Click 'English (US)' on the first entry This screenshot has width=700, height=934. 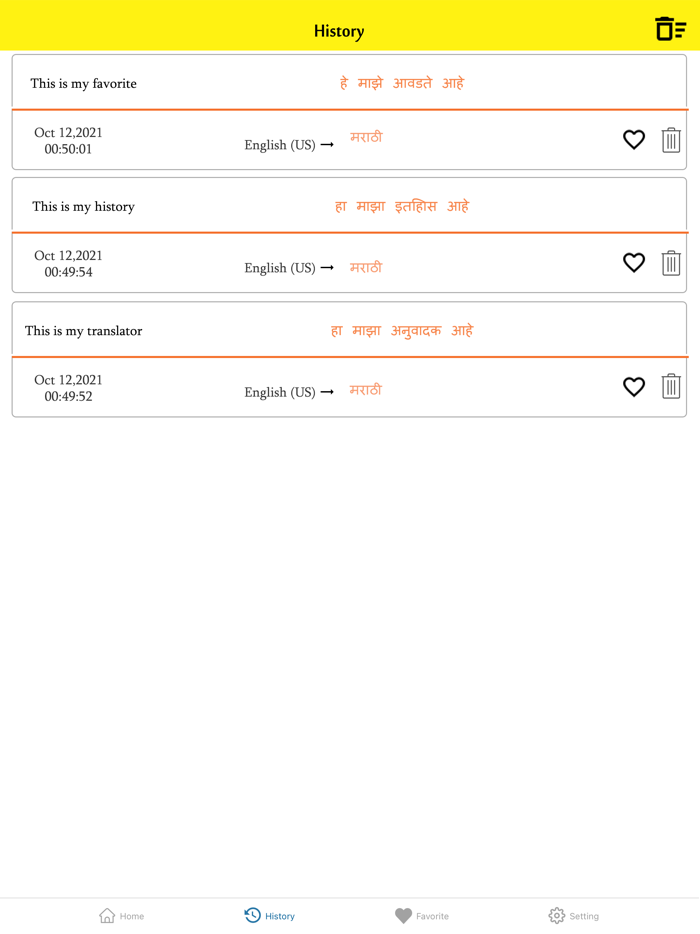279,144
